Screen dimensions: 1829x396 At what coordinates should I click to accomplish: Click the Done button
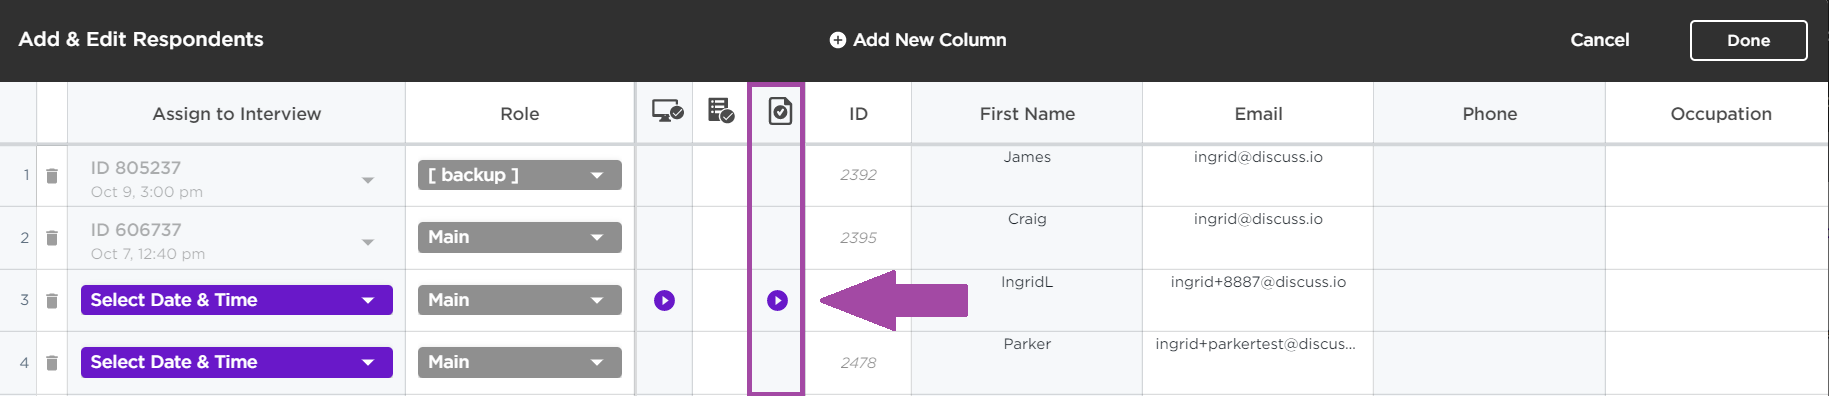click(1748, 40)
